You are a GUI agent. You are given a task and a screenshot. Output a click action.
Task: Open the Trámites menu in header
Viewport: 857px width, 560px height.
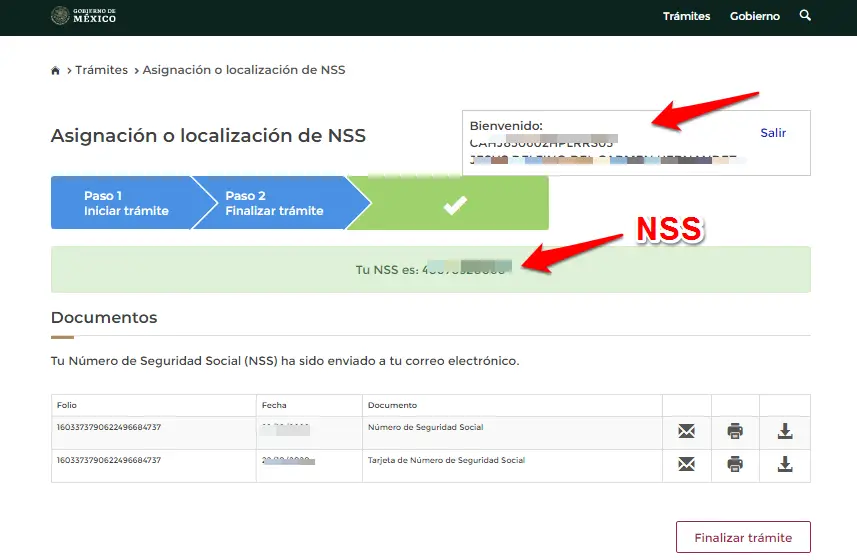pyautogui.click(x=686, y=16)
